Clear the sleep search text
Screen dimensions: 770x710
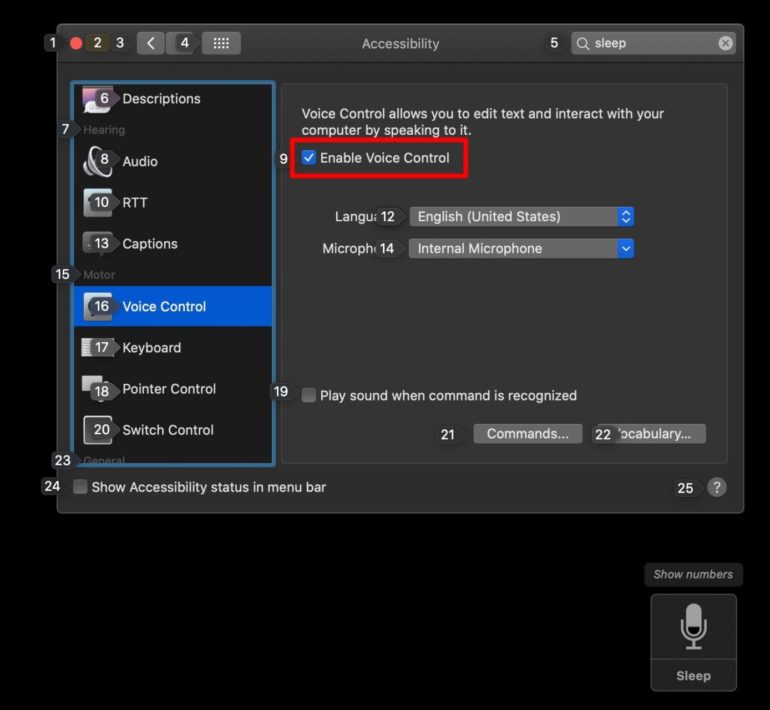725,43
